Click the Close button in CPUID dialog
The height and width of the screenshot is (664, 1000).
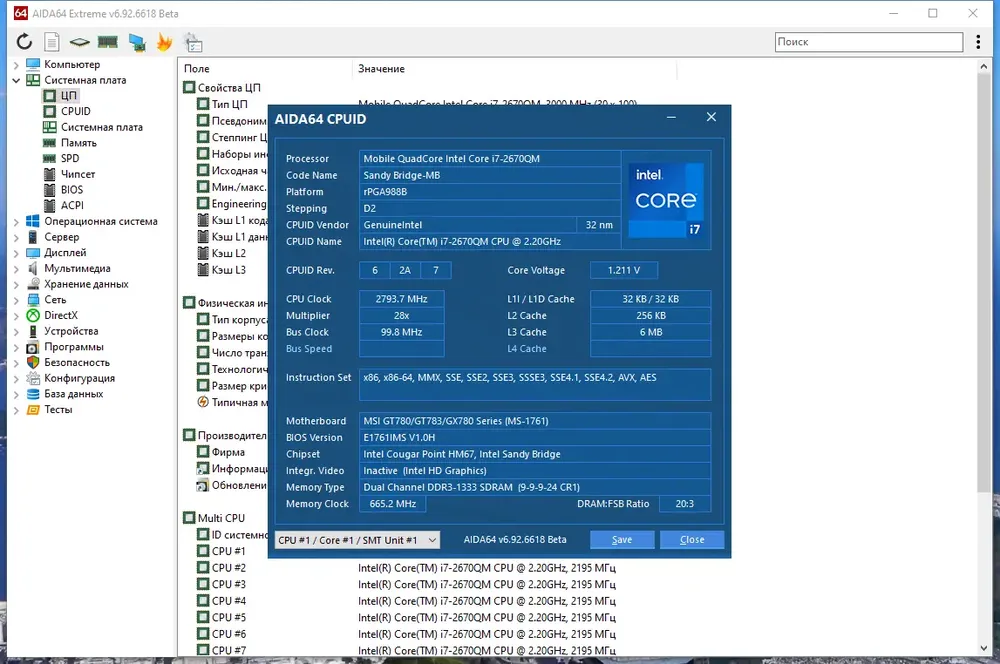[692, 540]
